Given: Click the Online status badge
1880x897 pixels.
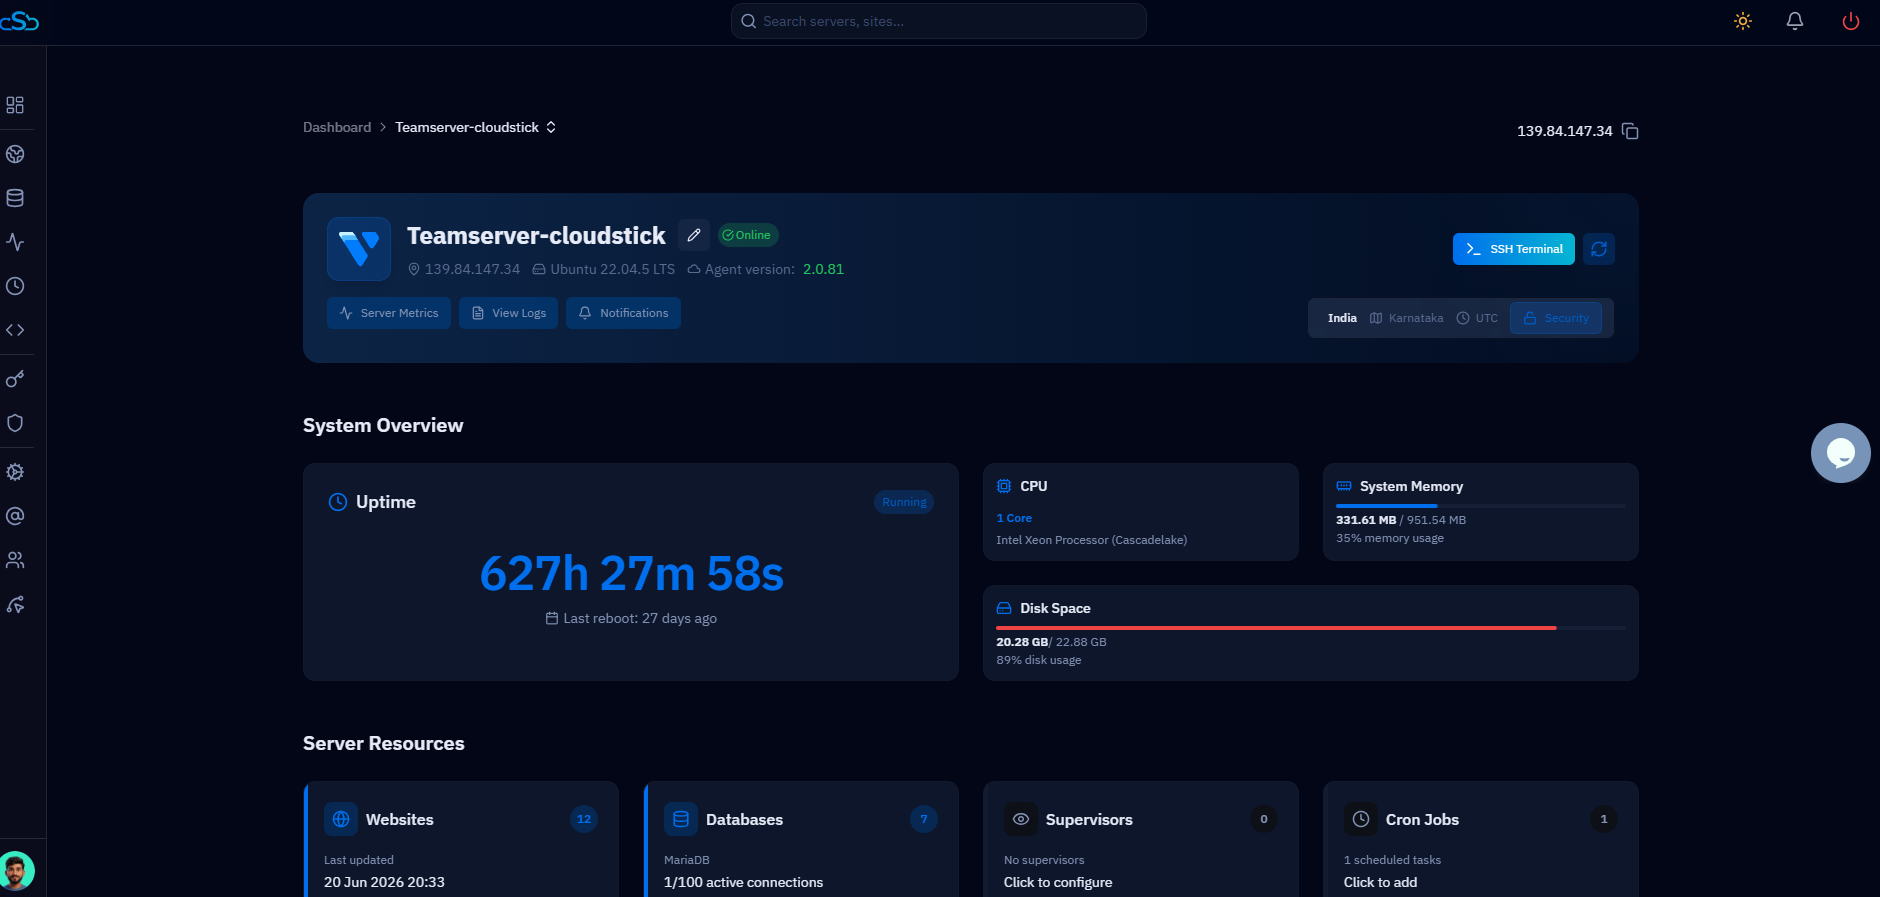Looking at the screenshot, I should (748, 235).
